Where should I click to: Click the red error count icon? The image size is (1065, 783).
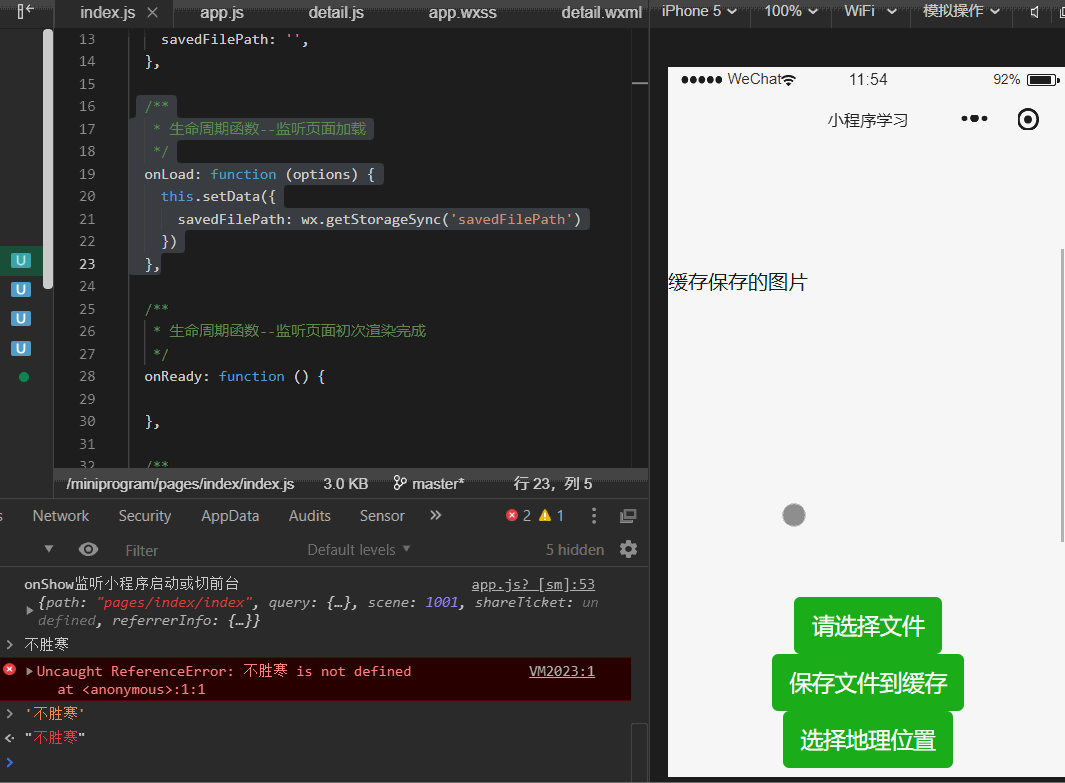point(512,515)
